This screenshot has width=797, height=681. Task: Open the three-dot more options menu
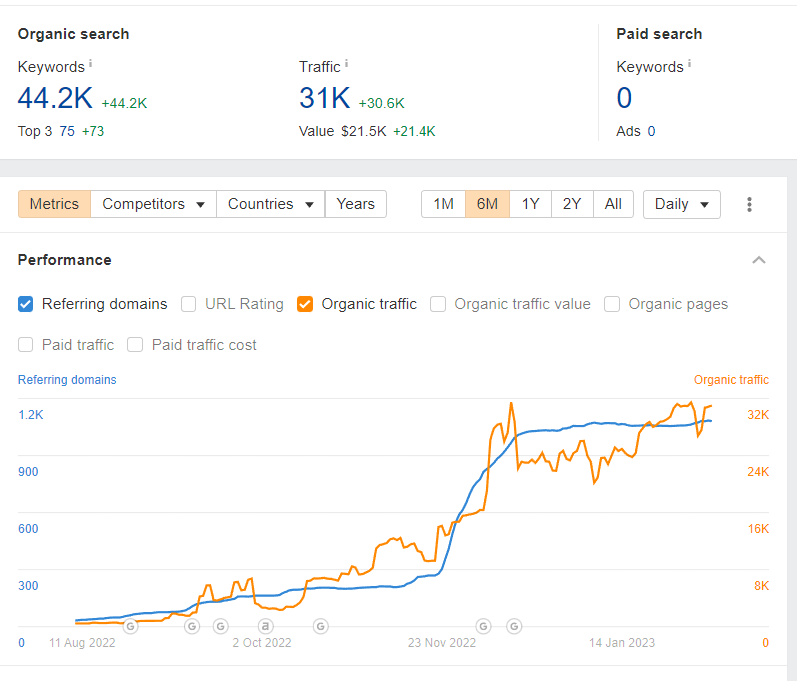click(x=749, y=204)
